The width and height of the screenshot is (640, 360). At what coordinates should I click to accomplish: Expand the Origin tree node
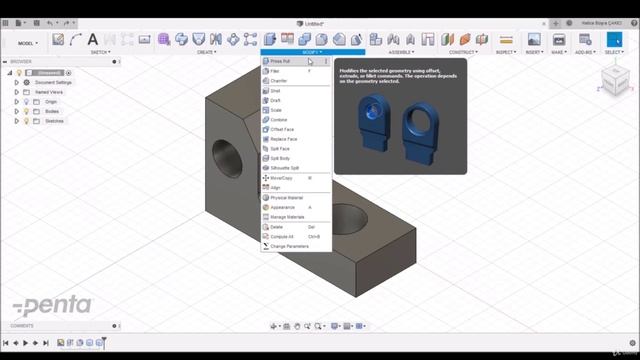(17, 102)
